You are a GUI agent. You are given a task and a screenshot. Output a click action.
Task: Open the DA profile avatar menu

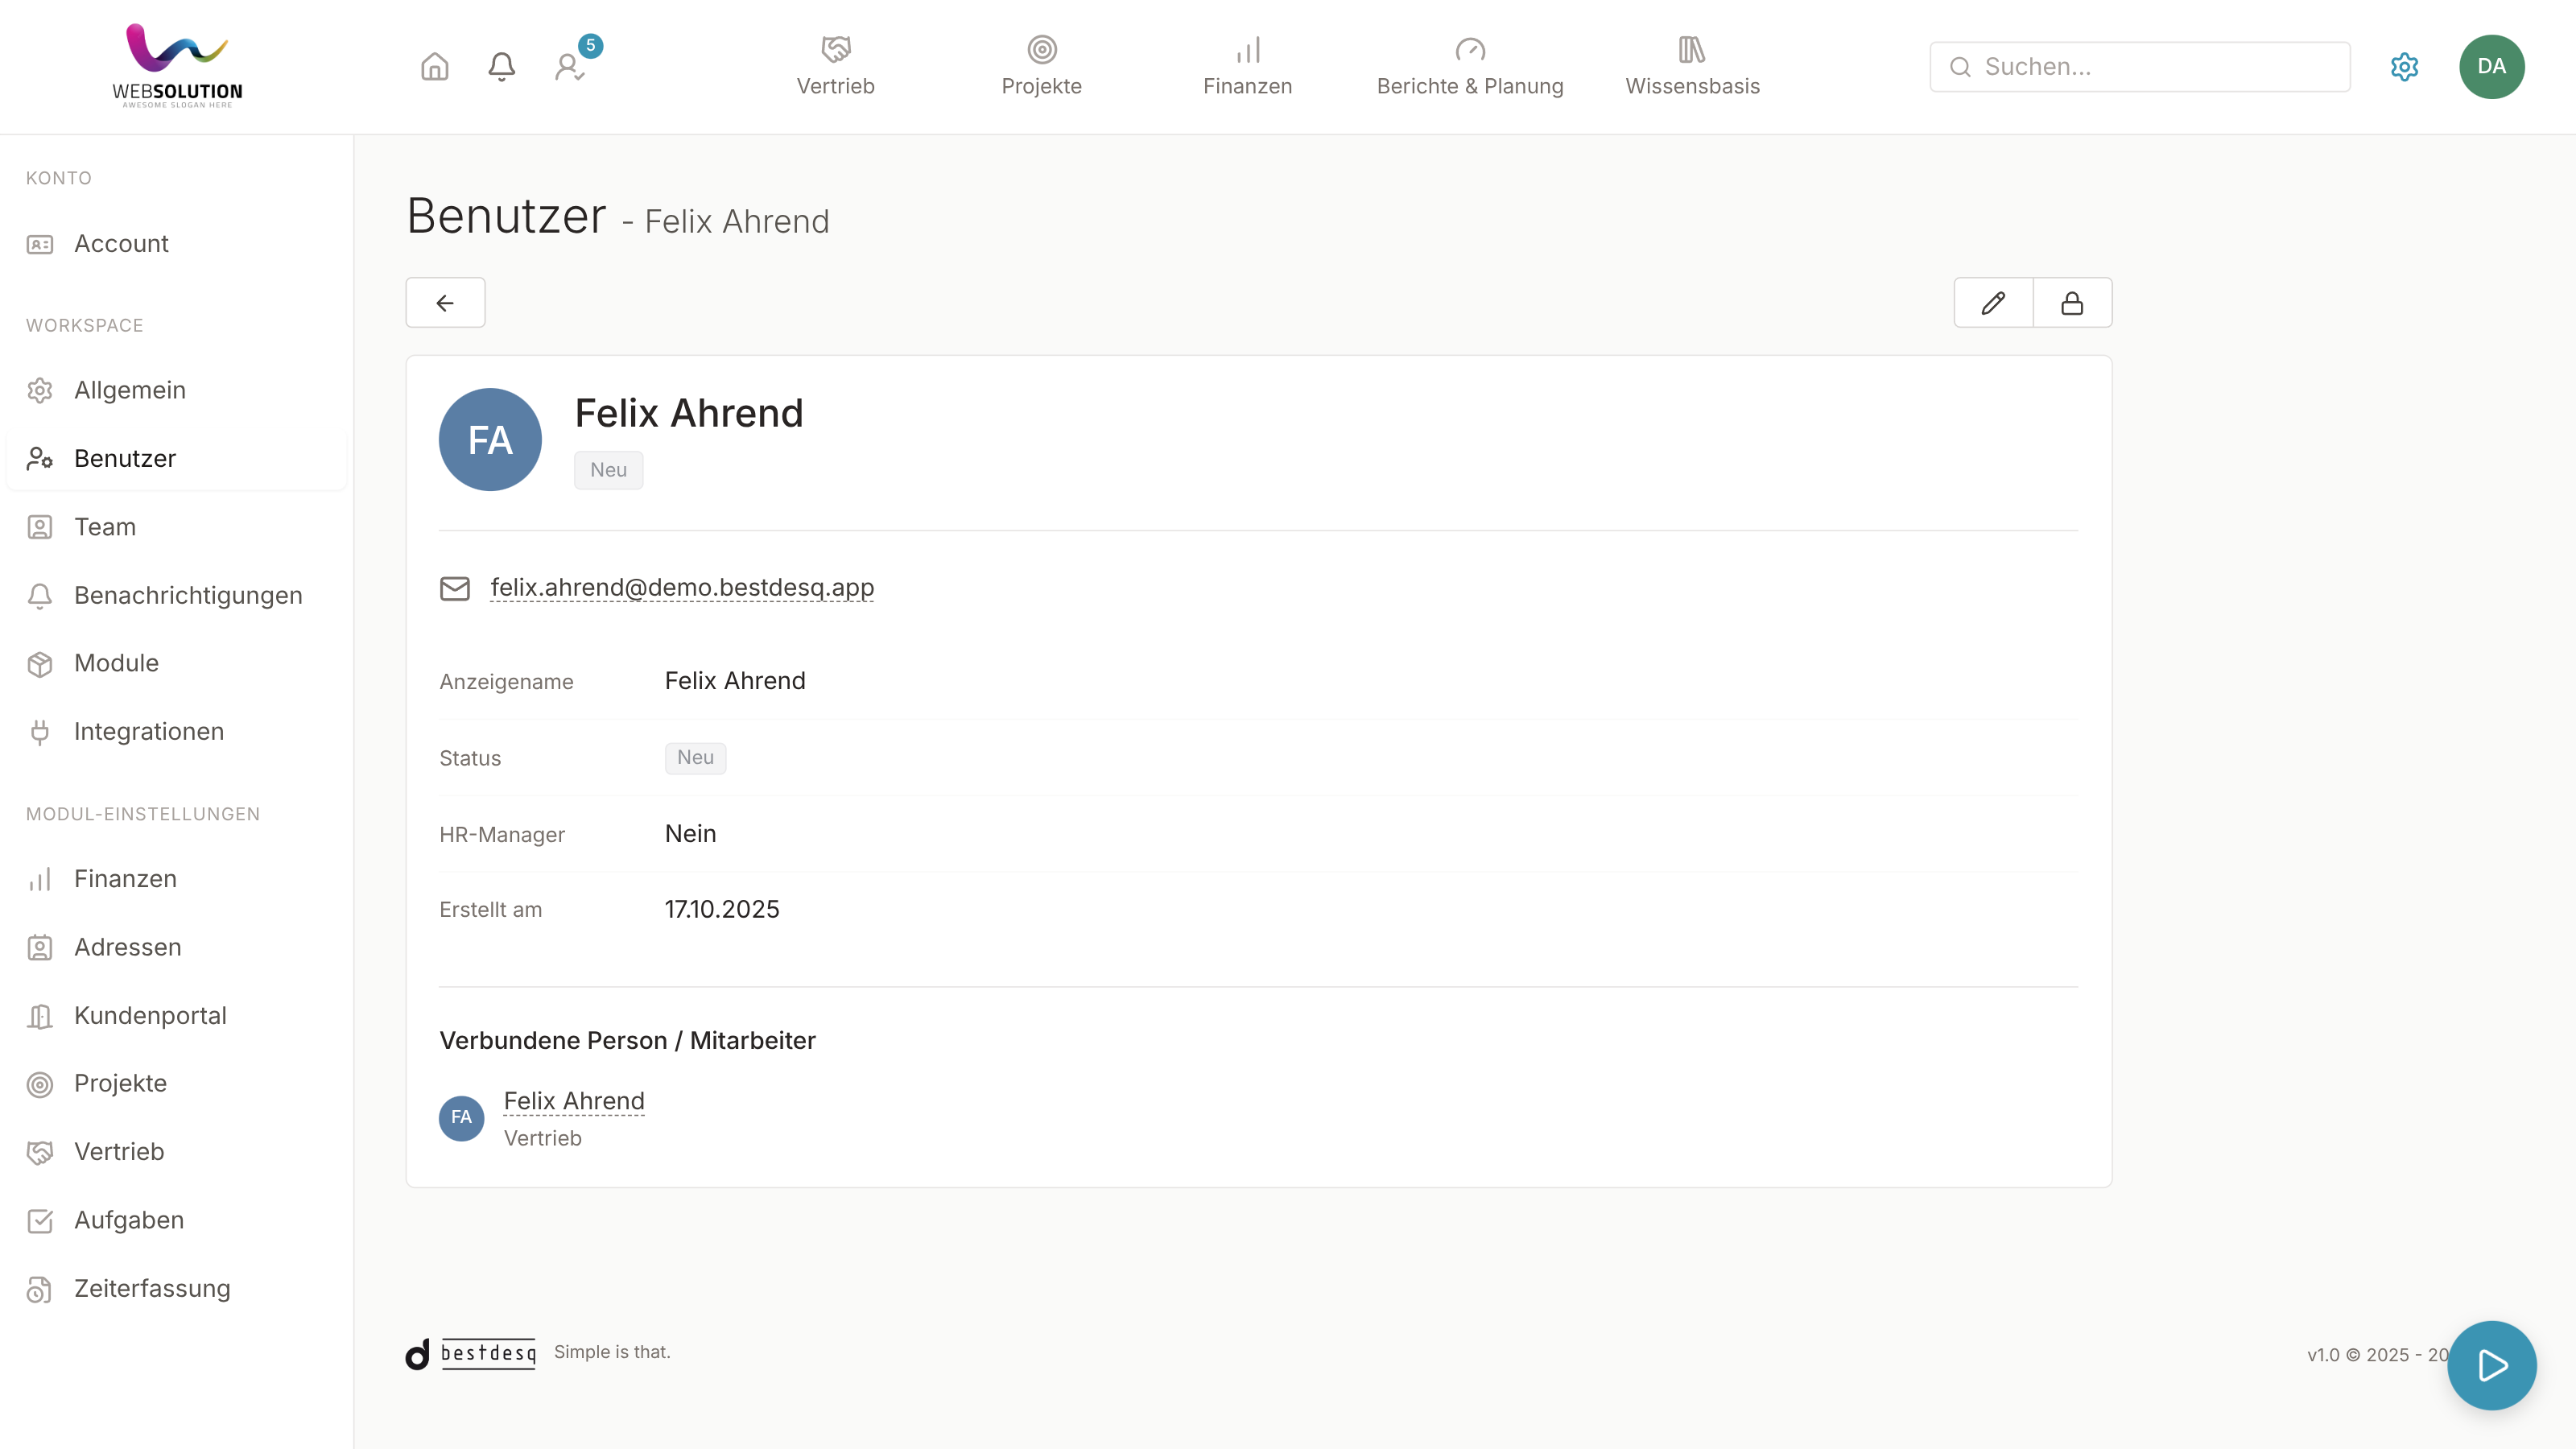point(2491,67)
